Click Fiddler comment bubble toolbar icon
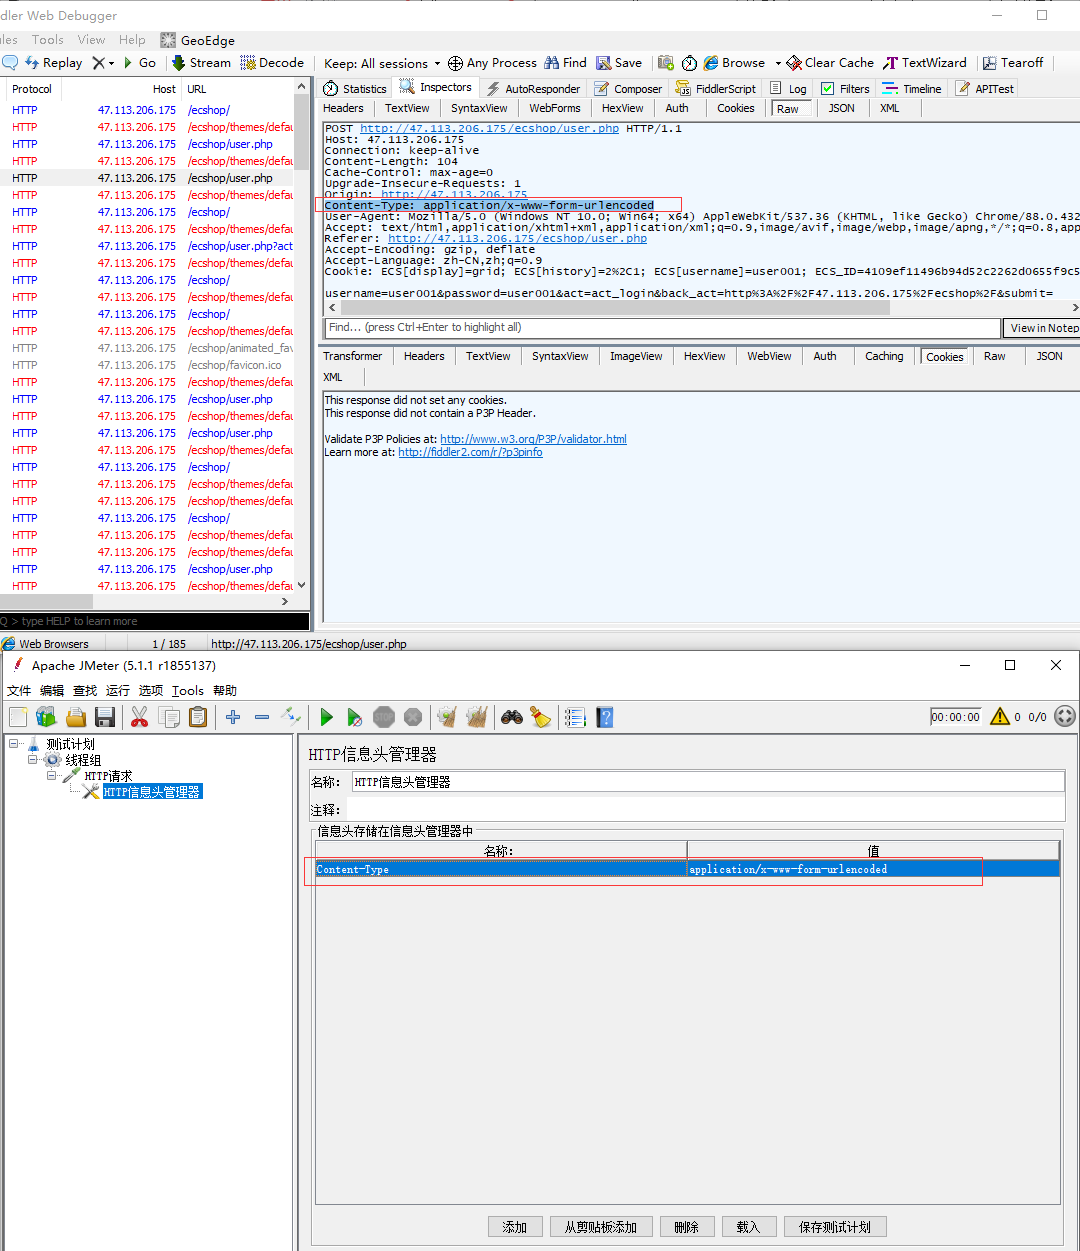The height and width of the screenshot is (1251, 1080). pos(10,62)
